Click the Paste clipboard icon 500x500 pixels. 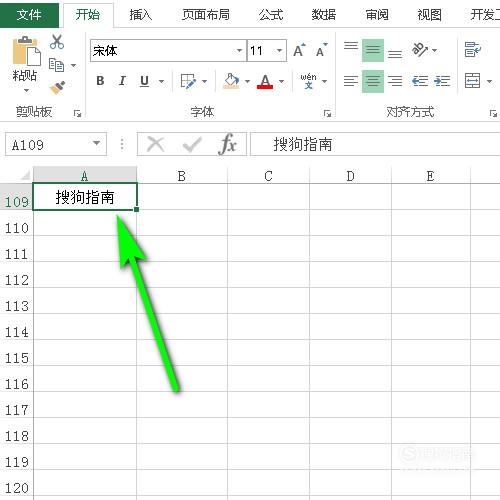click(x=26, y=51)
